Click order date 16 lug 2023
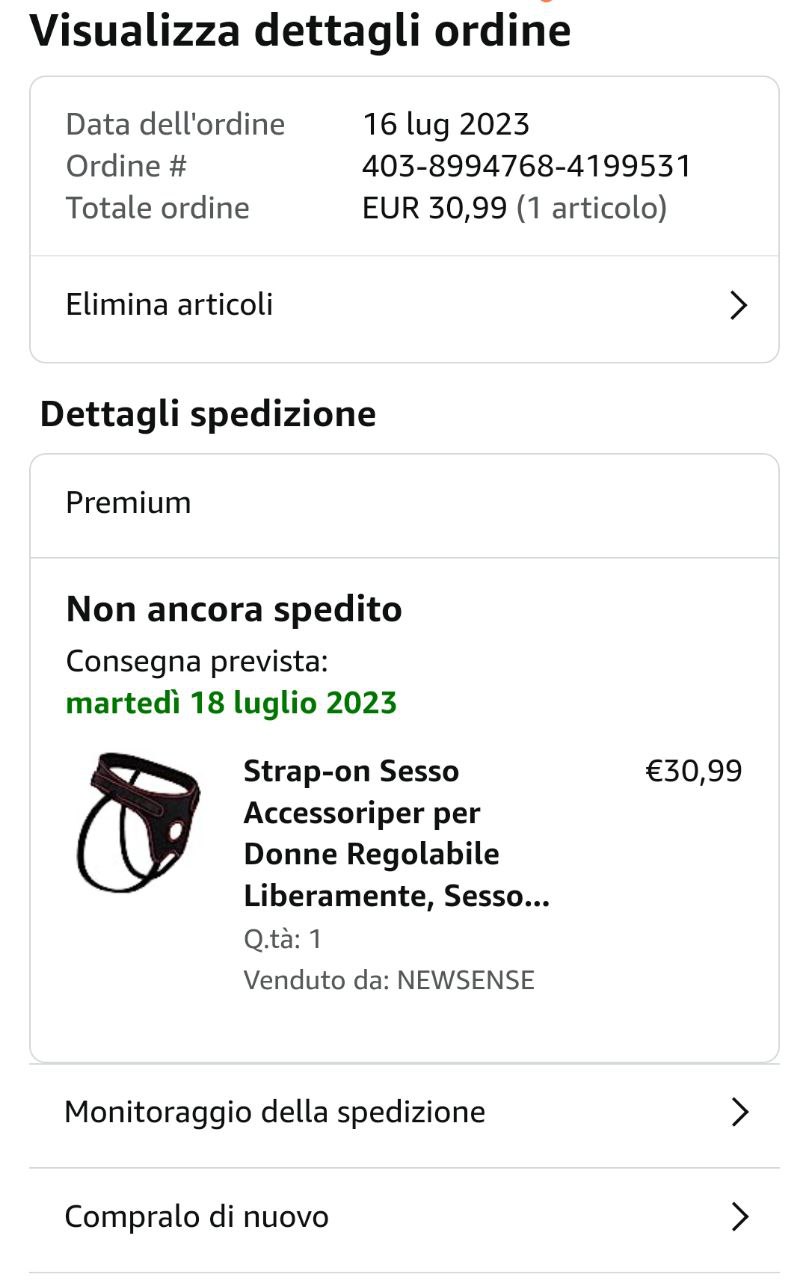Viewport: 807px width, 1280px height. (446, 124)
